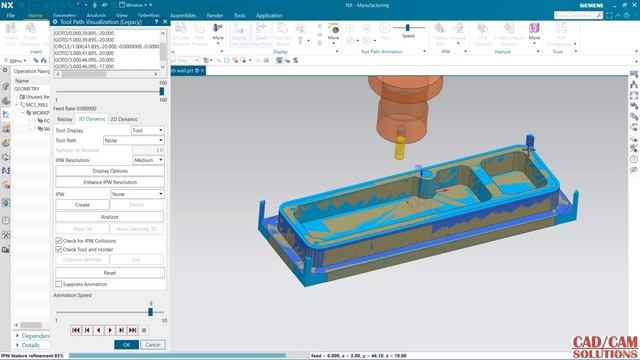Click the search icon in Find a Command
The width and height of the screenshot is (640, 360).
tap(599, 15)
